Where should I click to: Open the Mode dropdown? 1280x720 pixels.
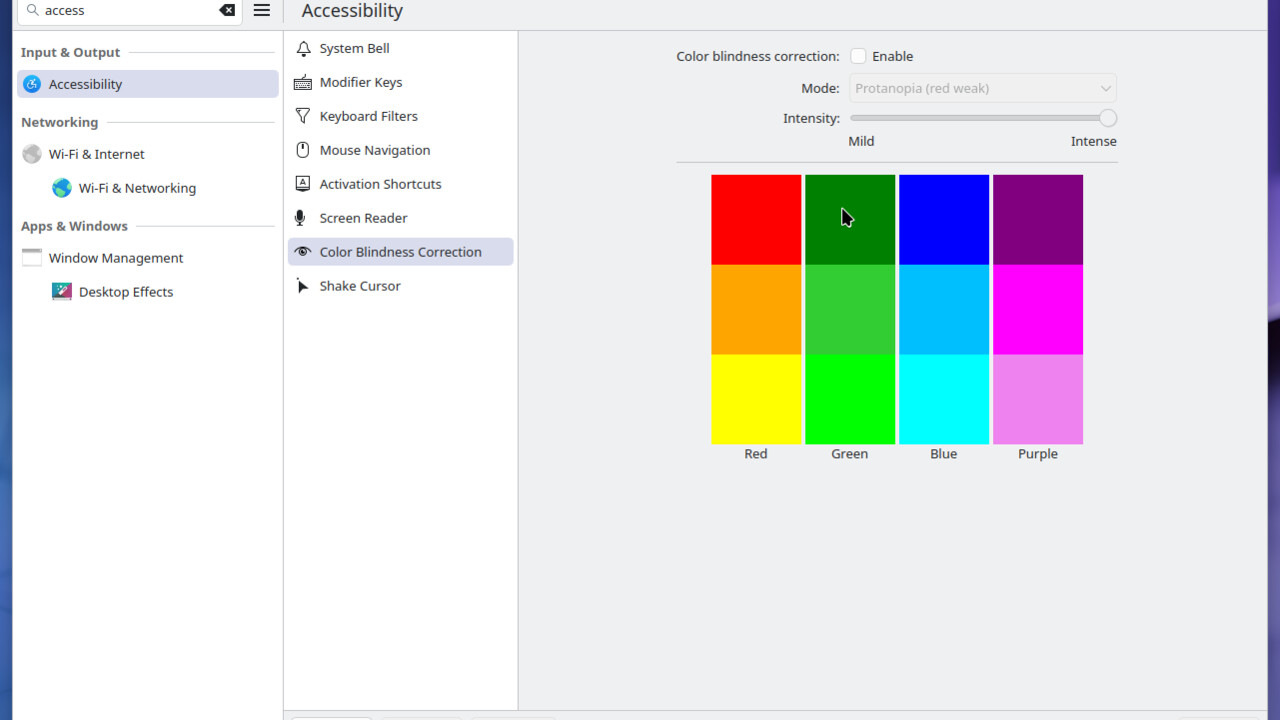tap(983, 88)
